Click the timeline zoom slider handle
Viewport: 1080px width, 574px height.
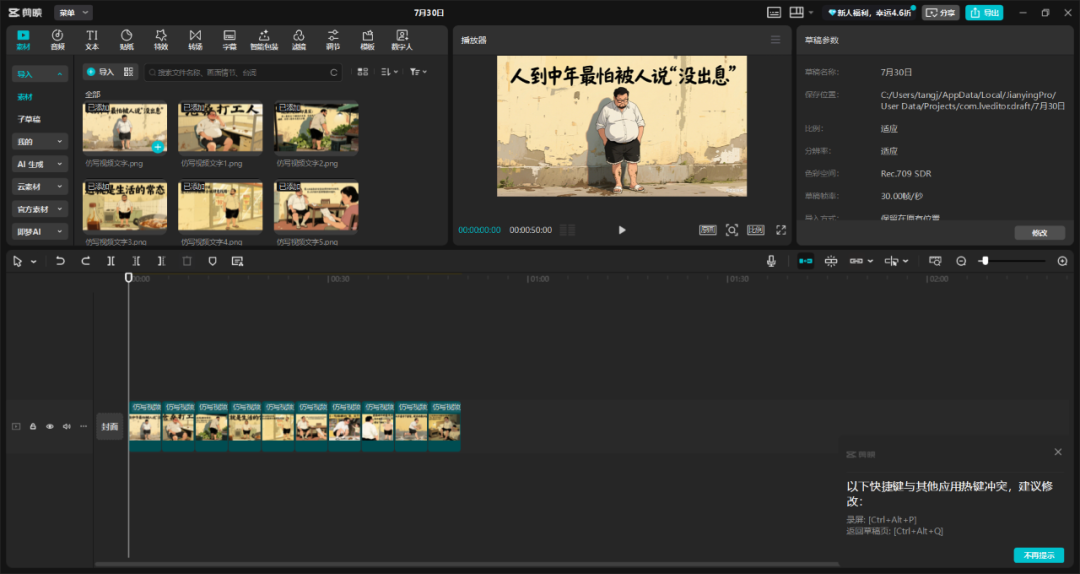985,261
